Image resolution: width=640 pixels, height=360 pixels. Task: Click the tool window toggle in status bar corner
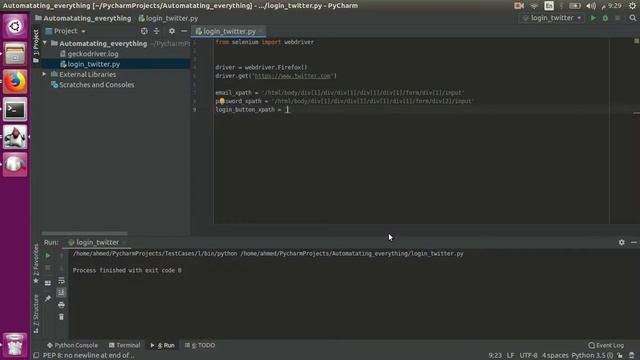(36, 356)
